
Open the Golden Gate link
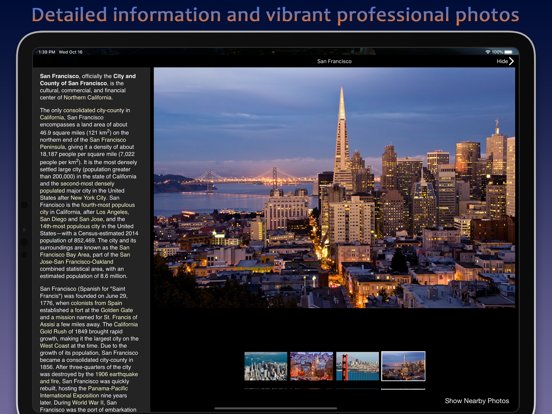(x=117, y=310)
